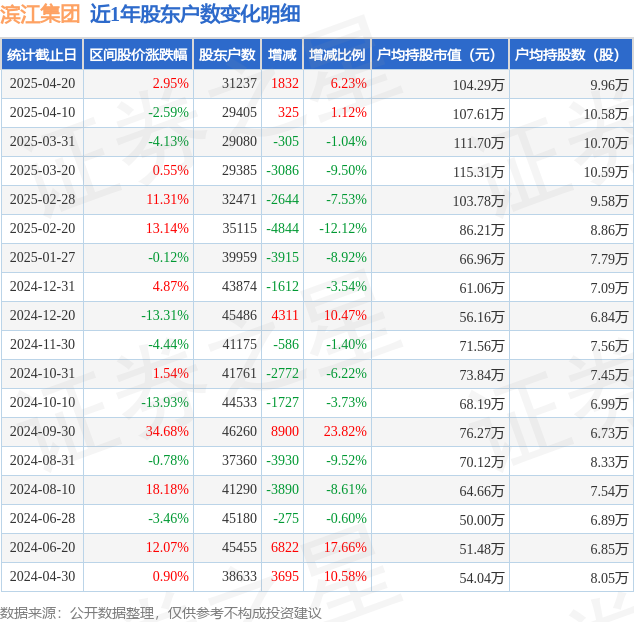Click the change value 8900

285,432
